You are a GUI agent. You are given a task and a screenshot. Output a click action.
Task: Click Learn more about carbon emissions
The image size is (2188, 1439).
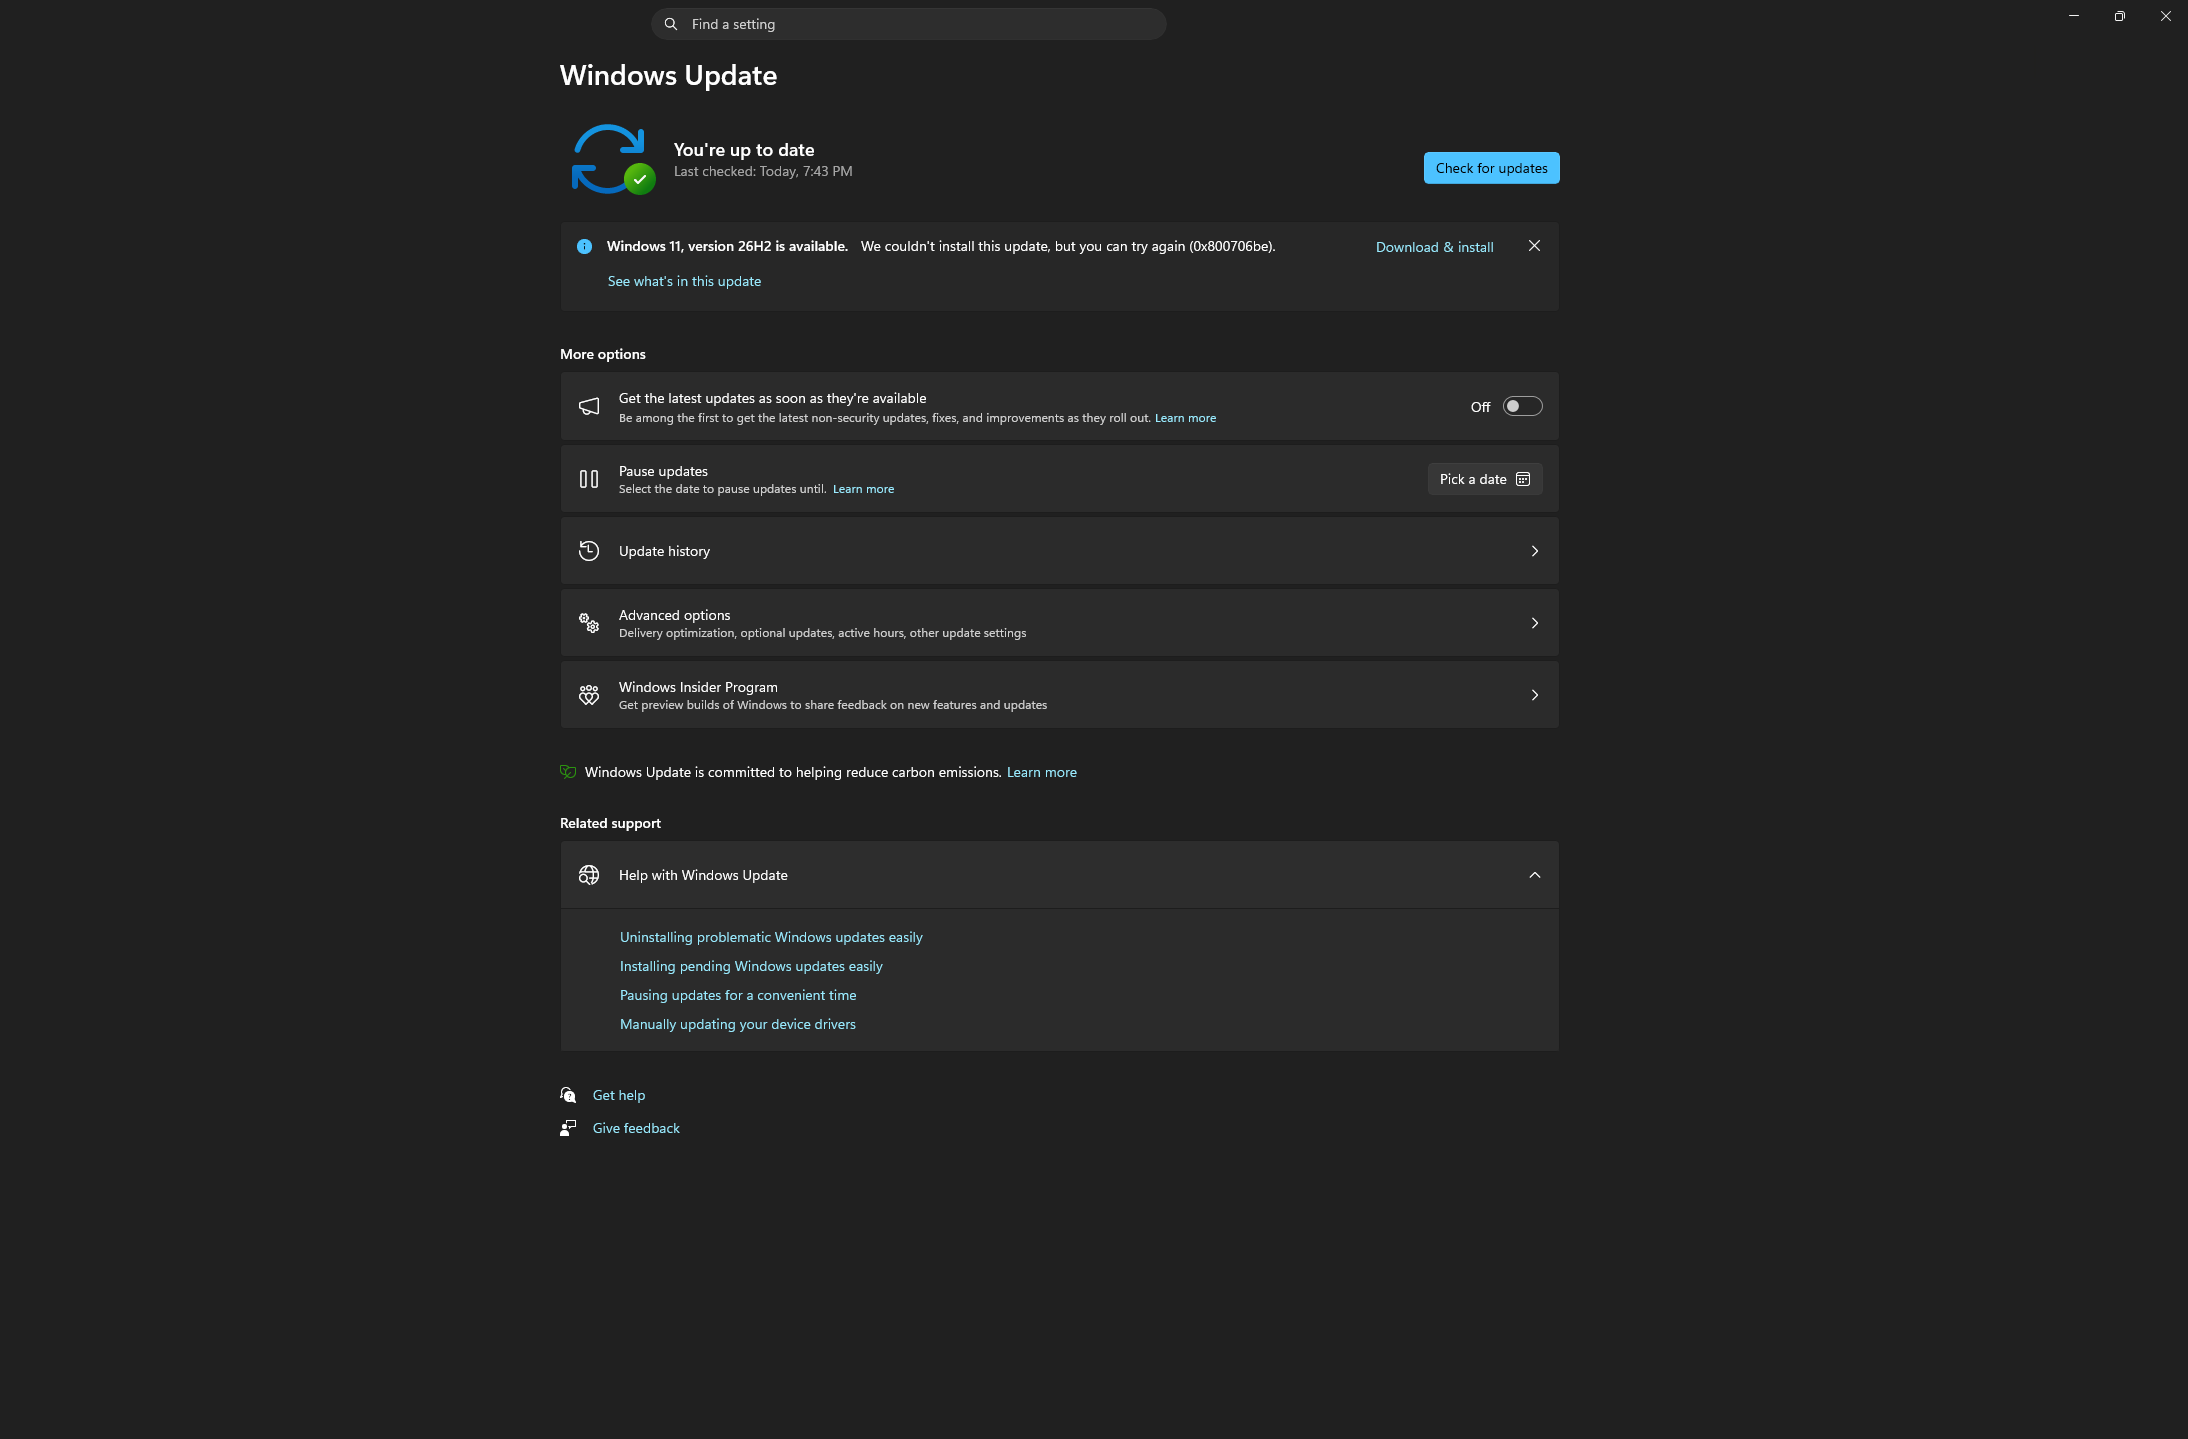tap(1041, 772)
